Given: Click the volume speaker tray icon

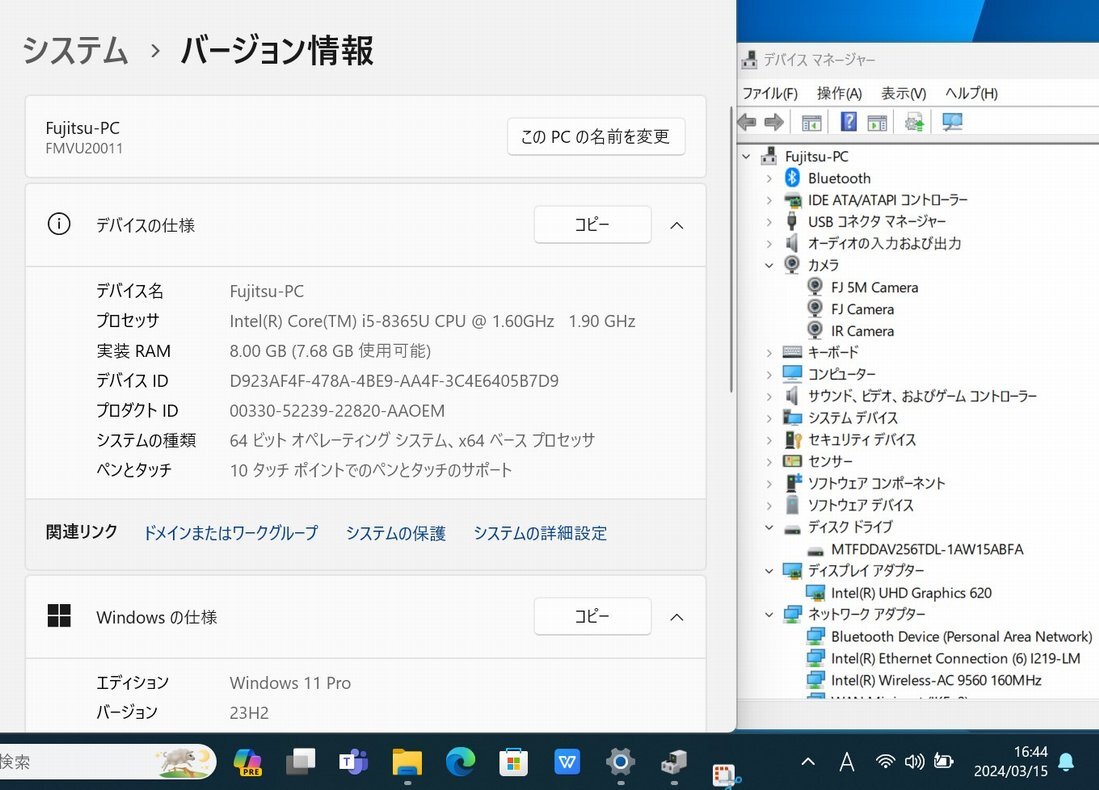Looking at the screenshot, I should (914, 761).
